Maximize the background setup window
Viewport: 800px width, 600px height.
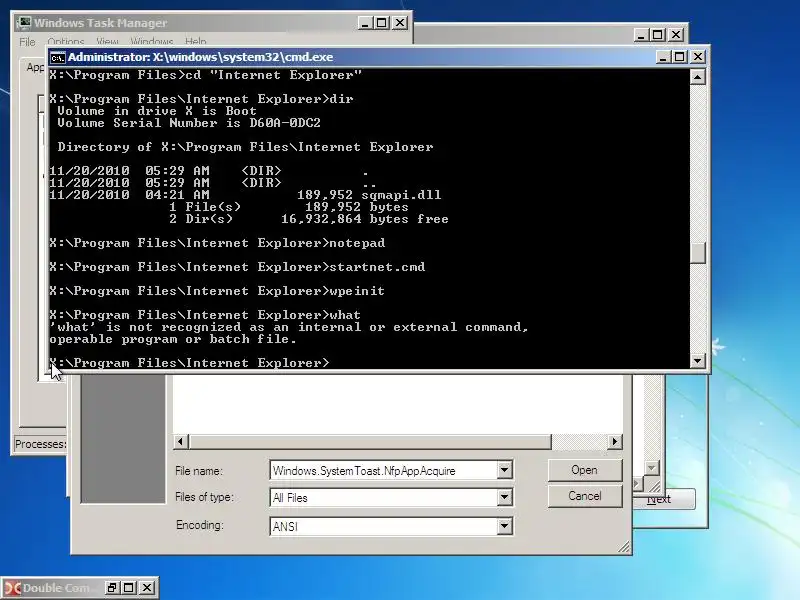[658, 35]
